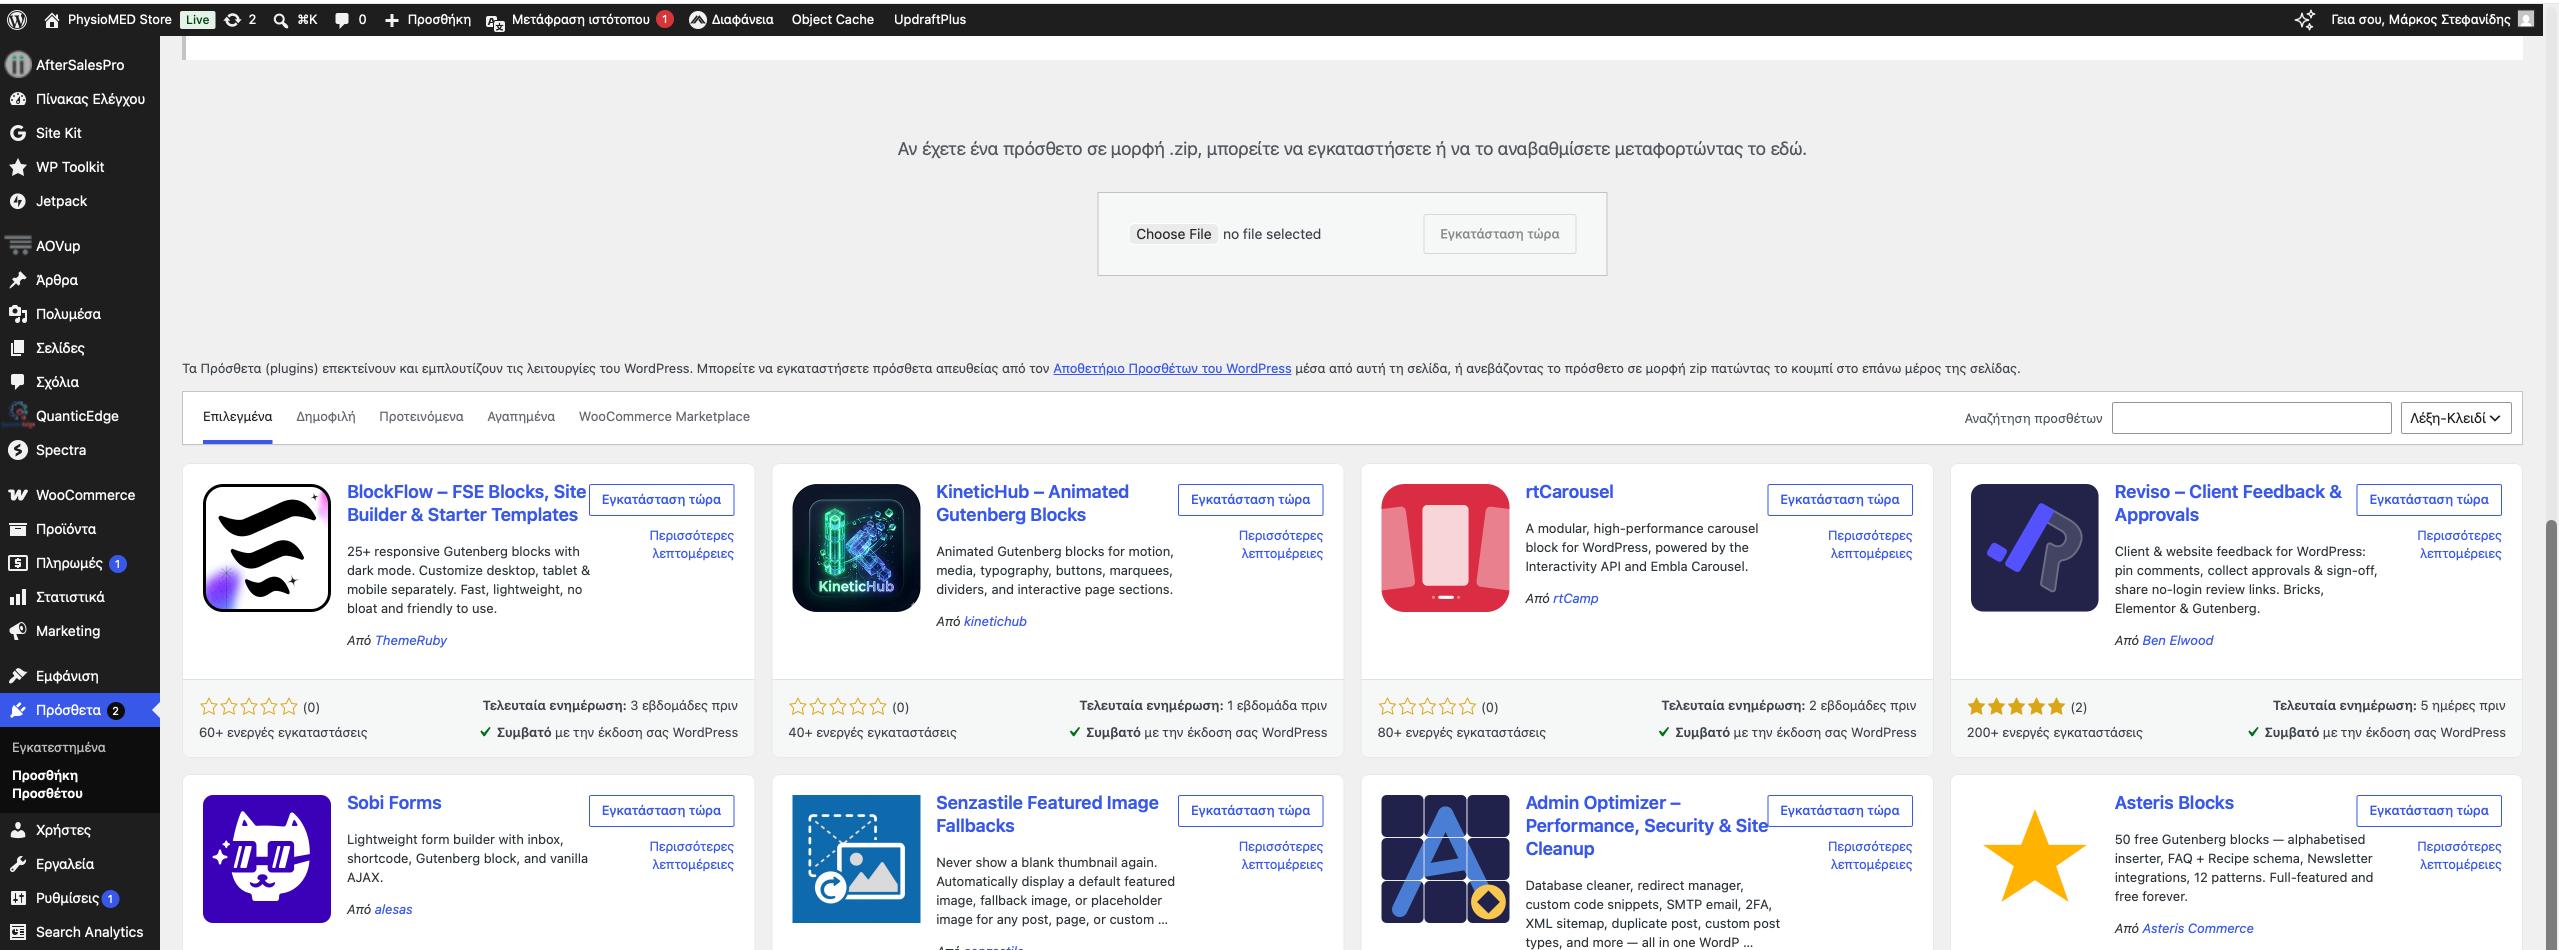This screenshot has height=950, width=2559.
Task: Click Εγκατάσταση τώρa upload button beside file chooser
Action: click(x=1499, y=234)
